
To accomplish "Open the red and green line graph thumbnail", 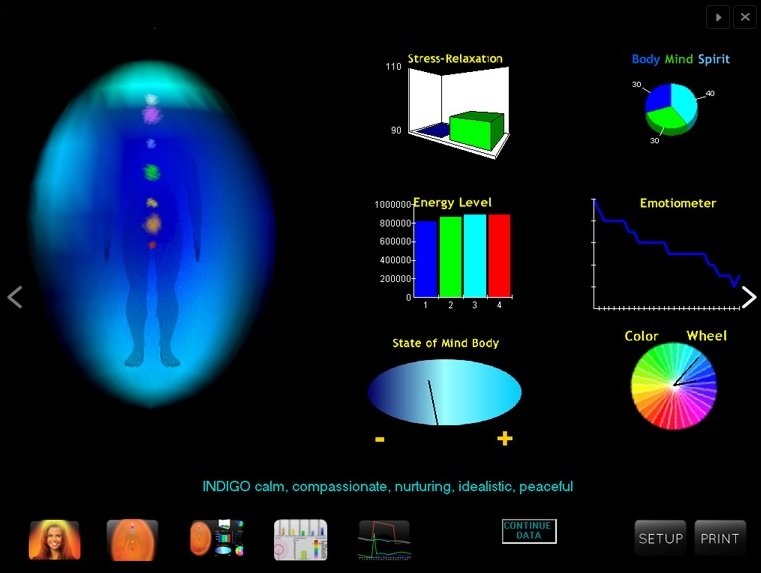I will click(x=384, y=540).
